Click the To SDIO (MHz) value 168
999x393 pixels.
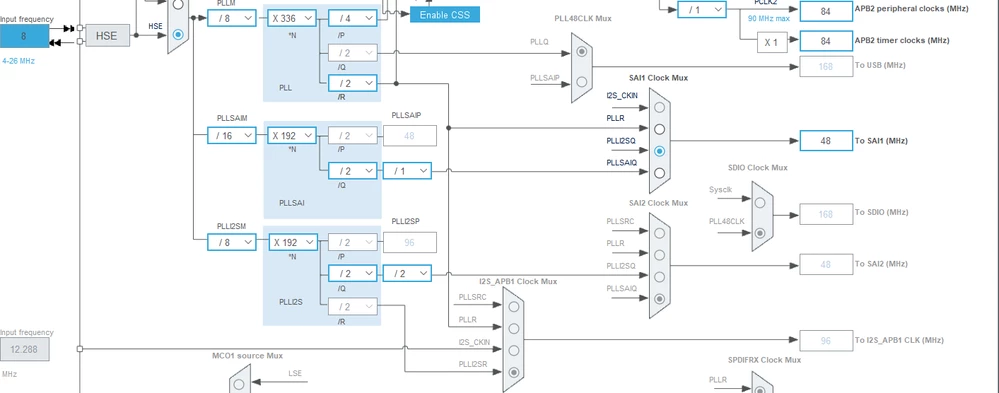click(x=826, y=214)
